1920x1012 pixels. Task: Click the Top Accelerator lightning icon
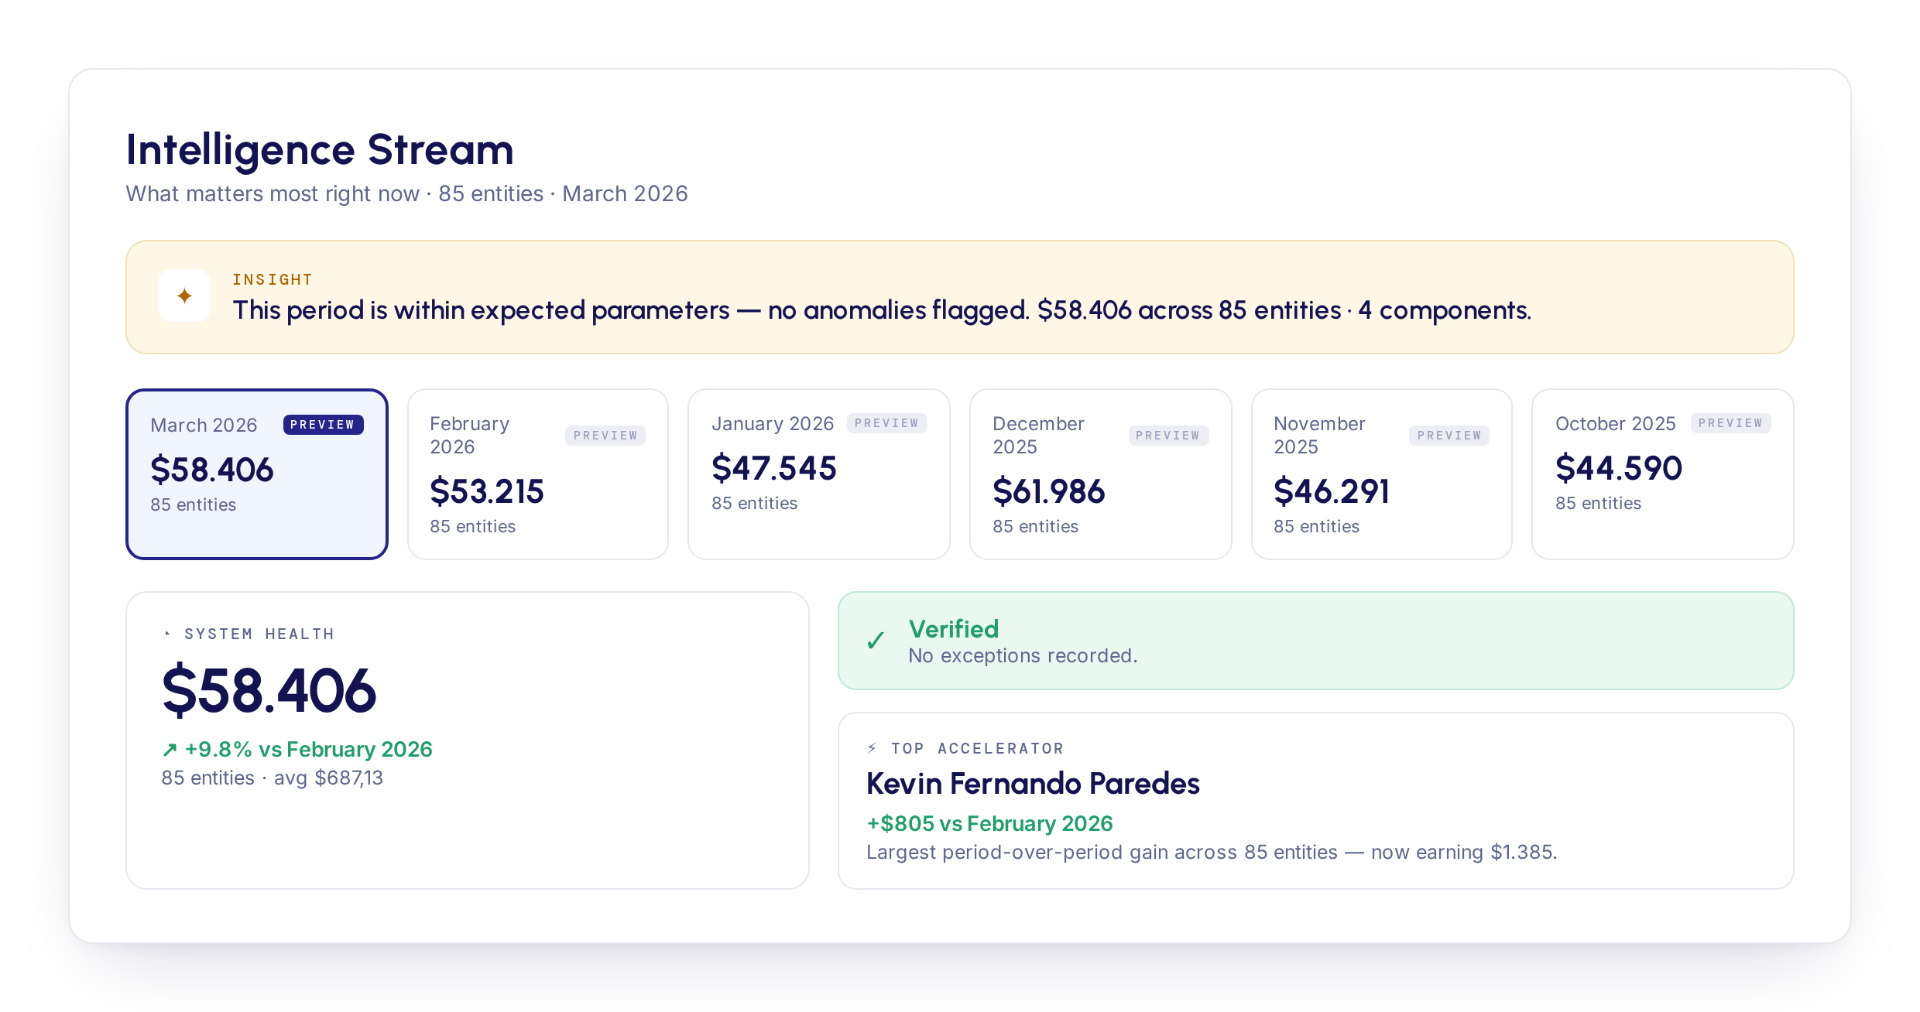(x=872, y=748)
